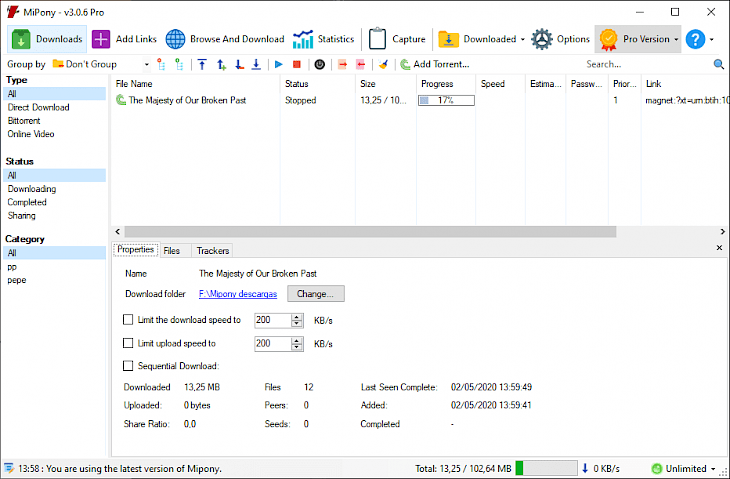Filter status by Completed
Screen dimensions: 730x479
[27, 202]
